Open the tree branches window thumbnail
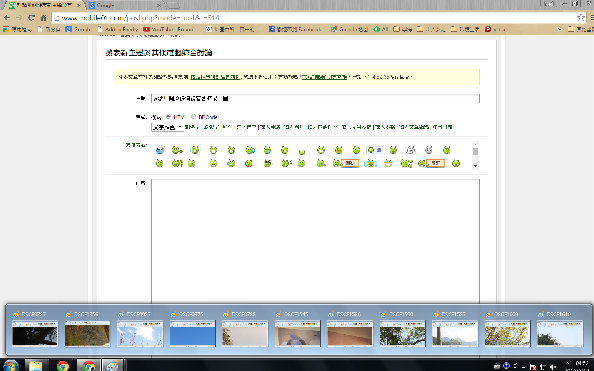This screenshot has width=594, height=371. [402, 333]
